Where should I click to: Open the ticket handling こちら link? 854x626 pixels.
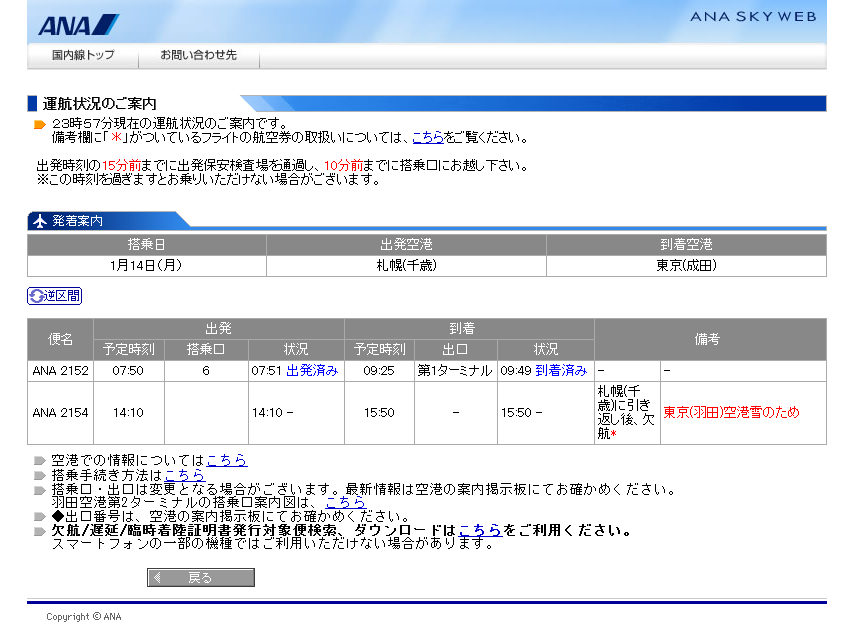428,137
